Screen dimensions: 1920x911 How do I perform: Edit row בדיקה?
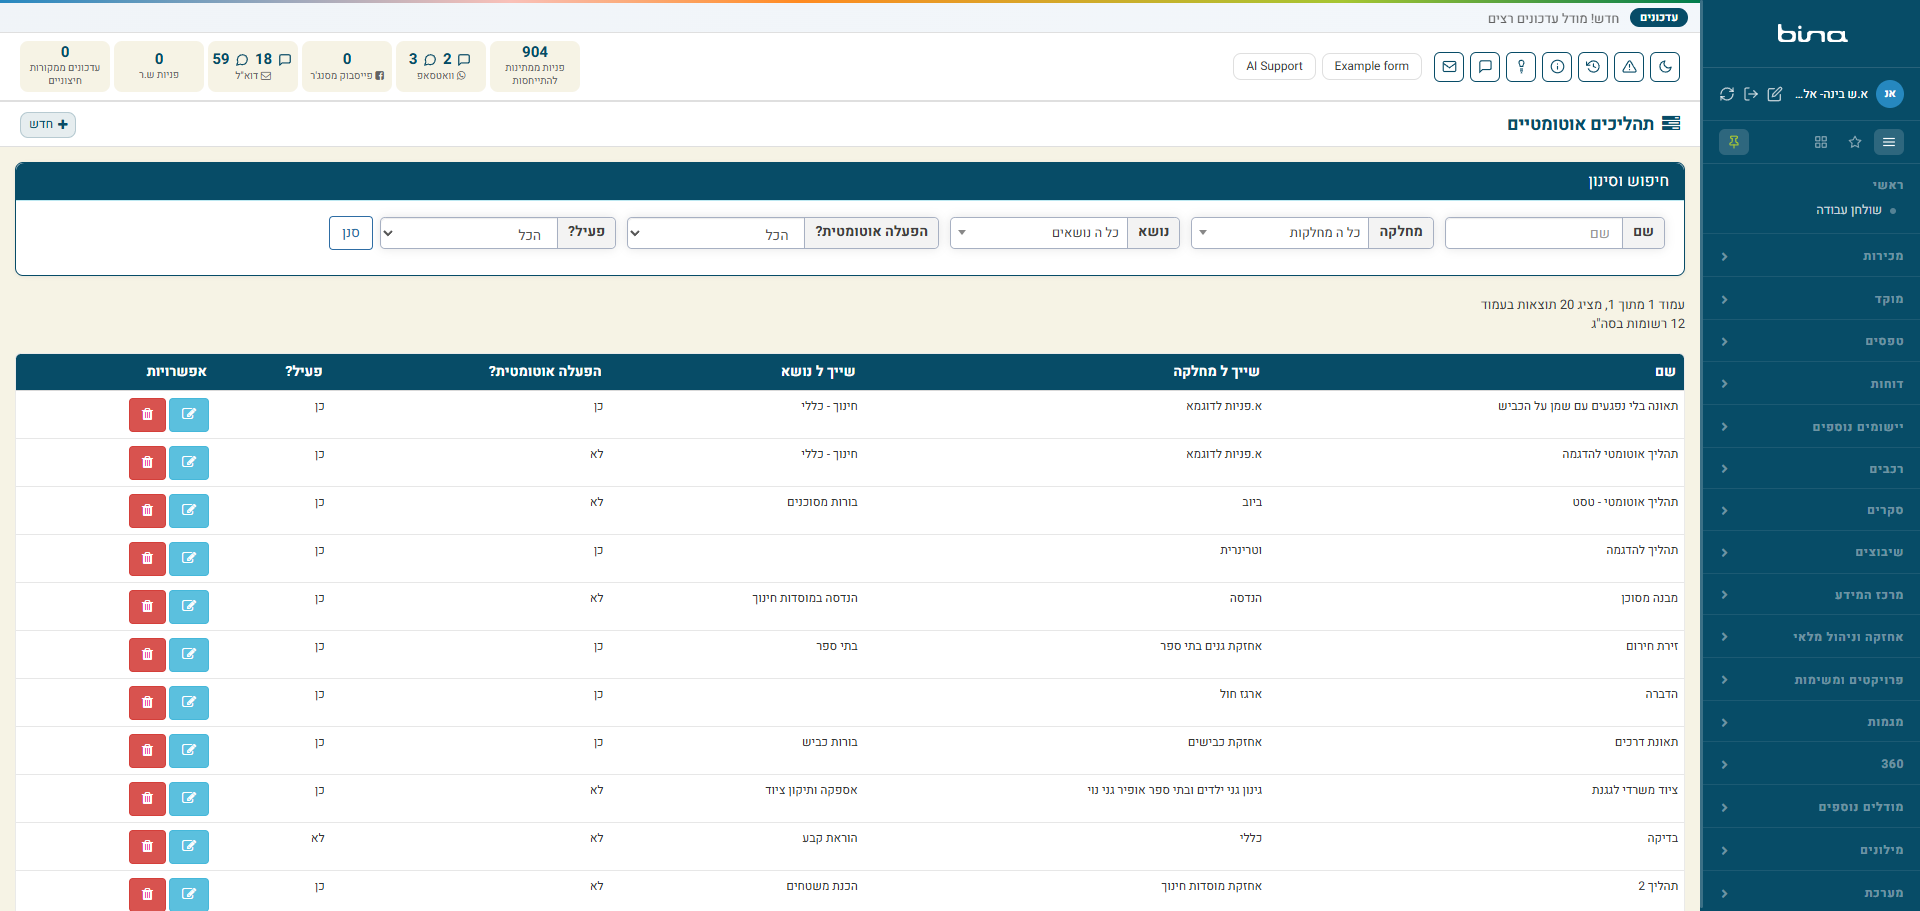[x=189, y=846]
